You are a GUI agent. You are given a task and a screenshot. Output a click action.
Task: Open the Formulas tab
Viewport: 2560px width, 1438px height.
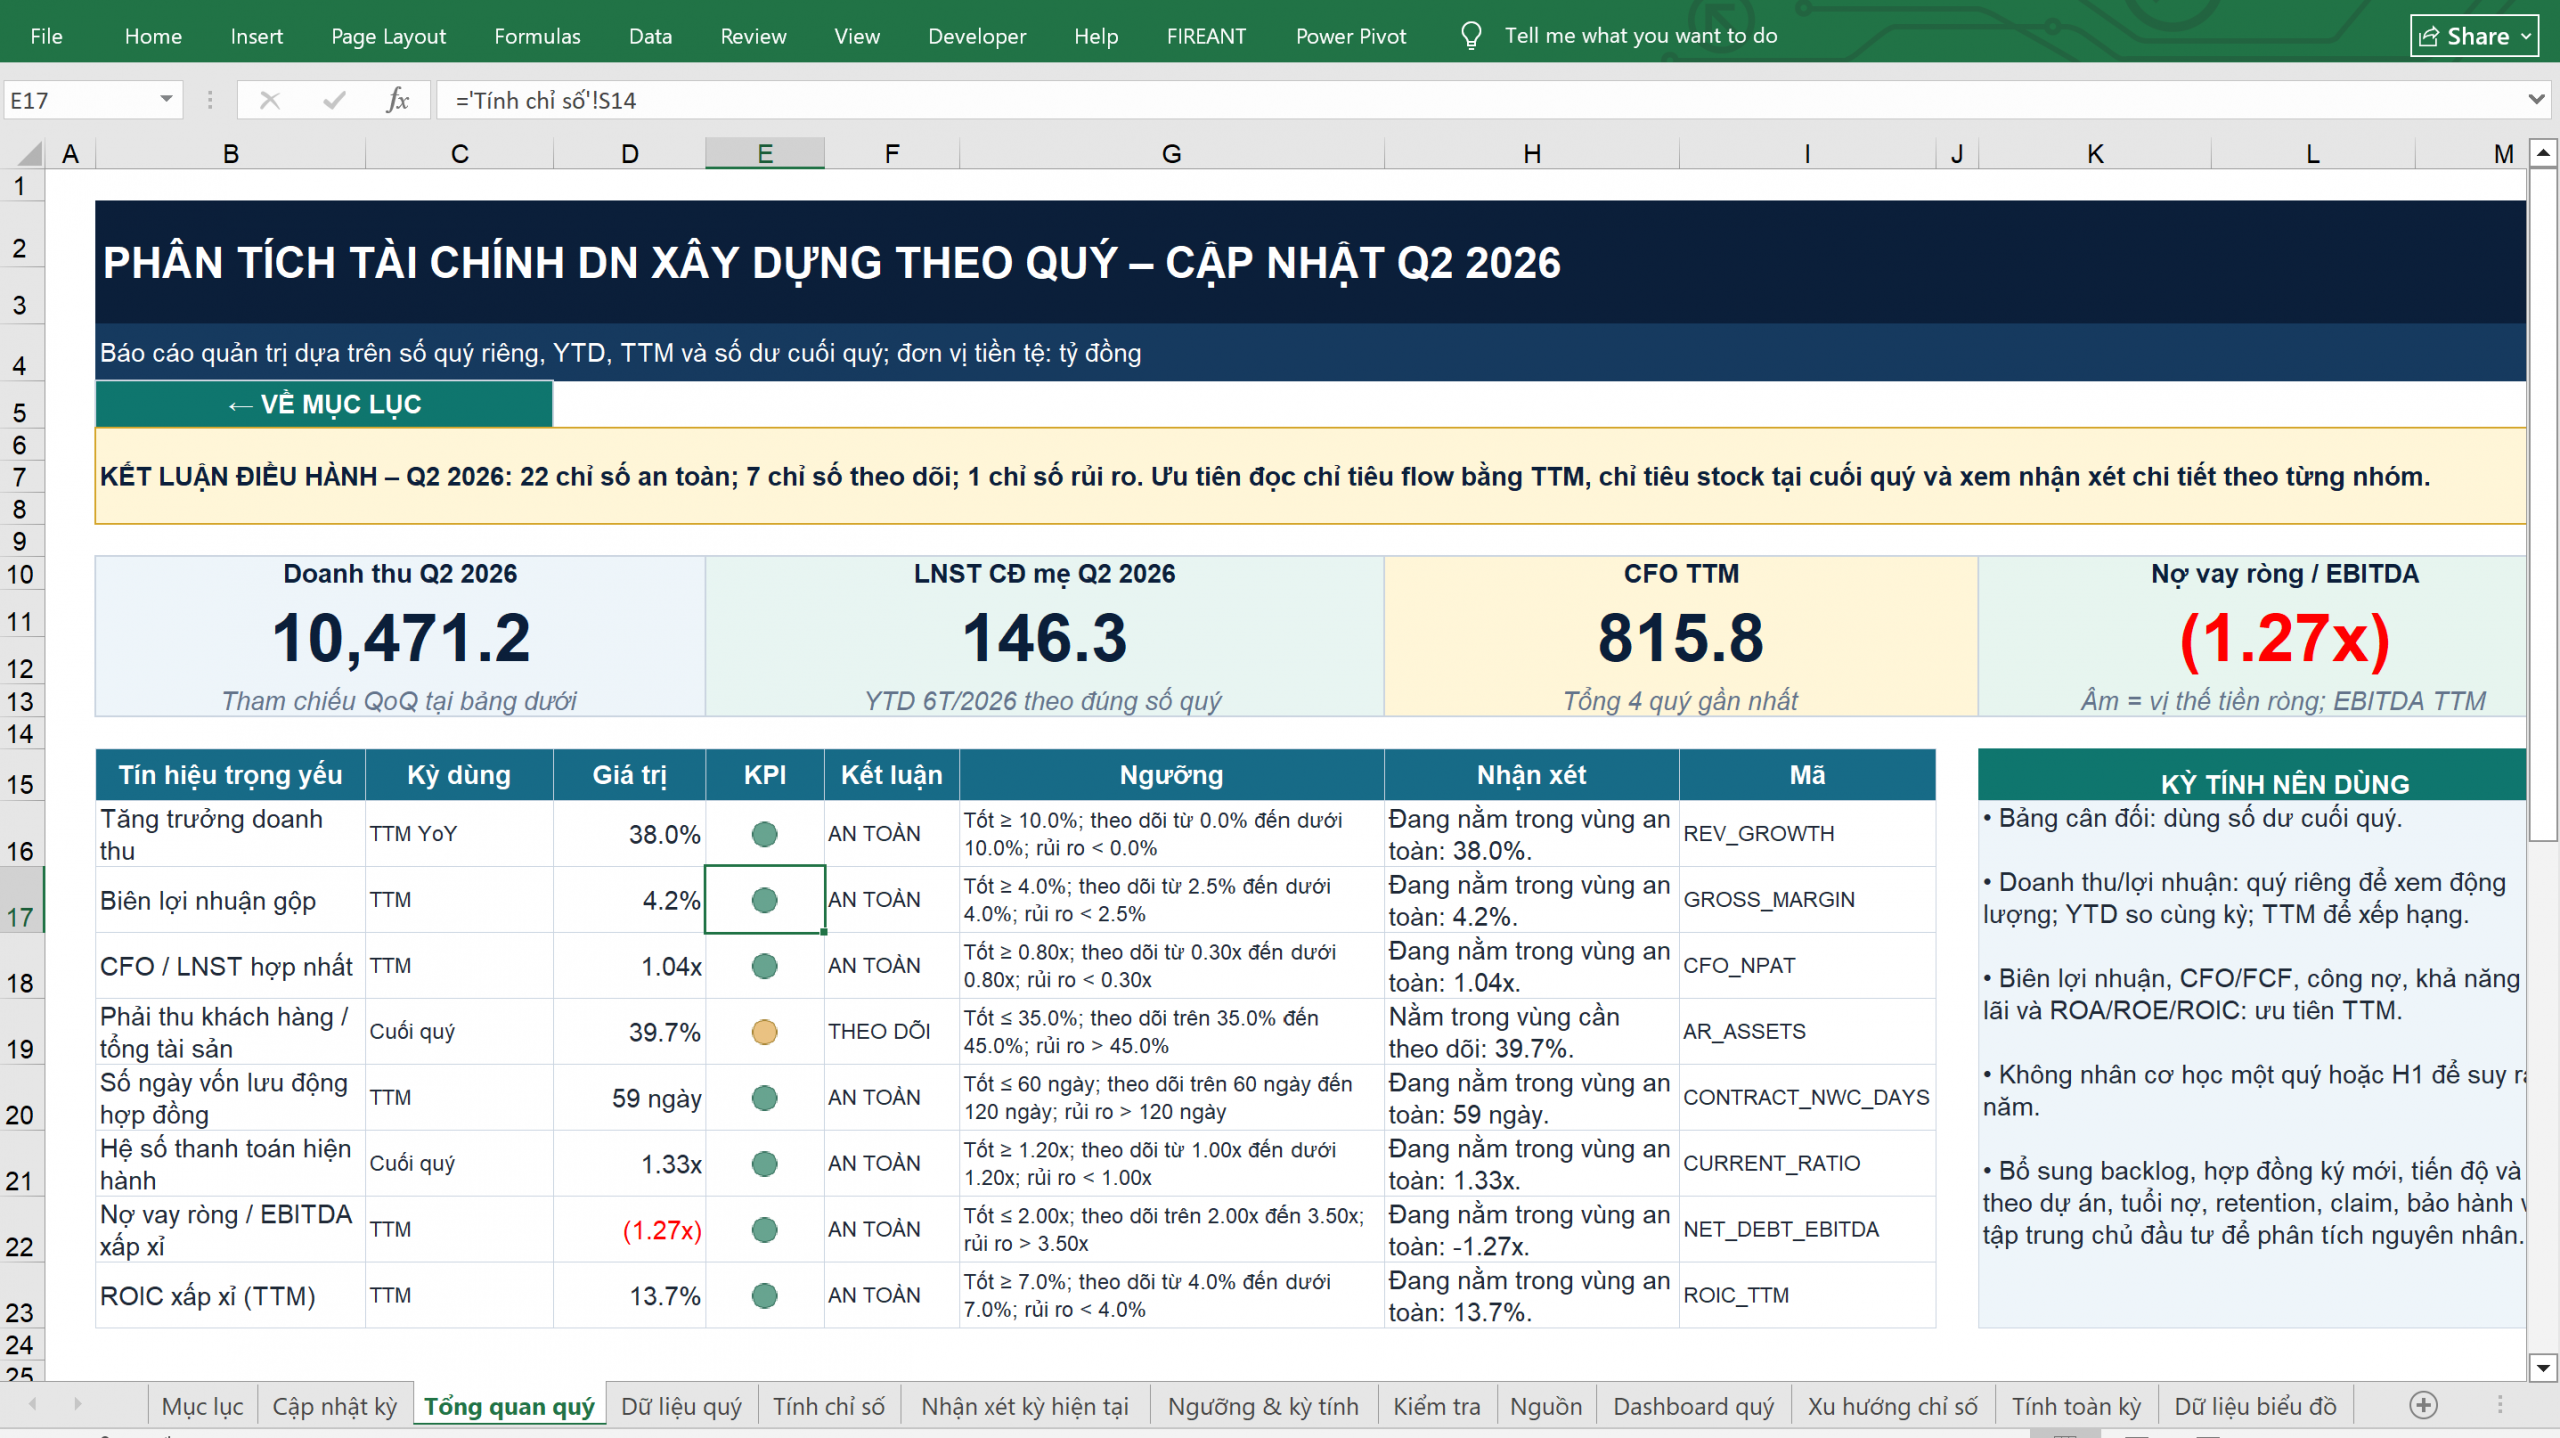(537, 36)
